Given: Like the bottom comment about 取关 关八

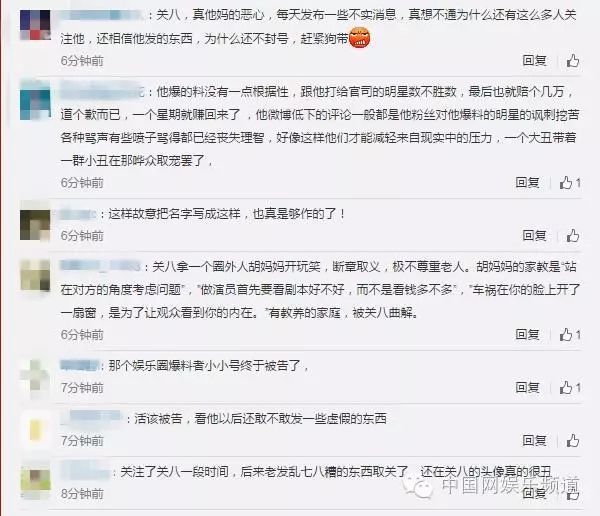Looking at the screenshot, I should point(573,495).
